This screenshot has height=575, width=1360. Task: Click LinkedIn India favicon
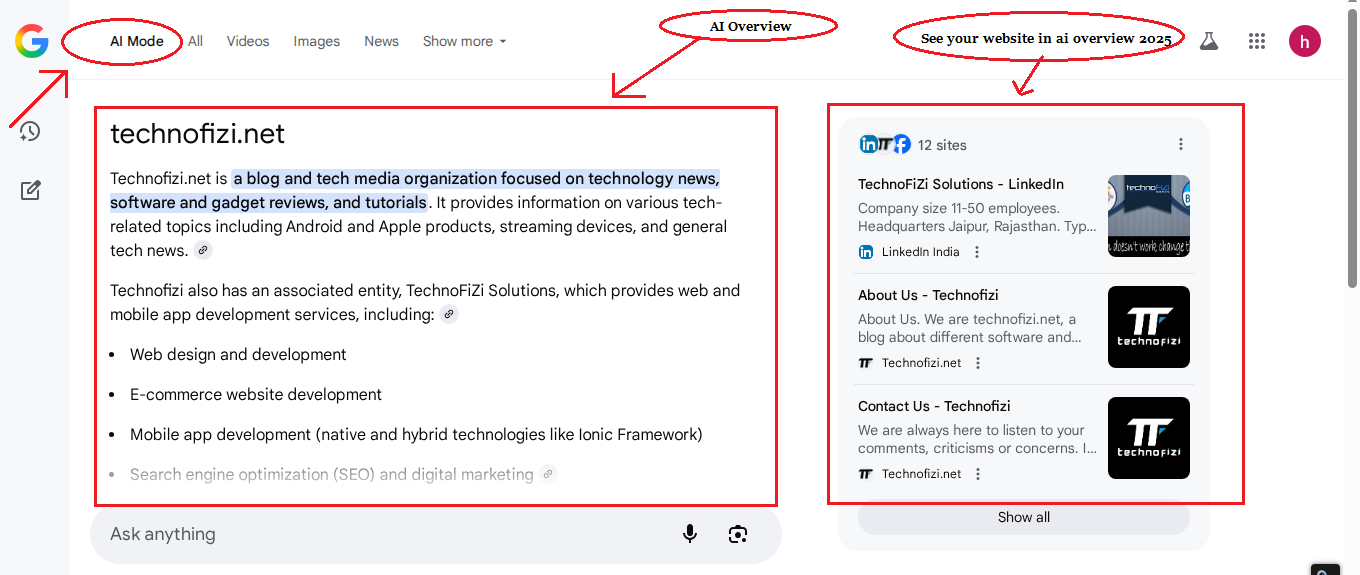[866, 252]
